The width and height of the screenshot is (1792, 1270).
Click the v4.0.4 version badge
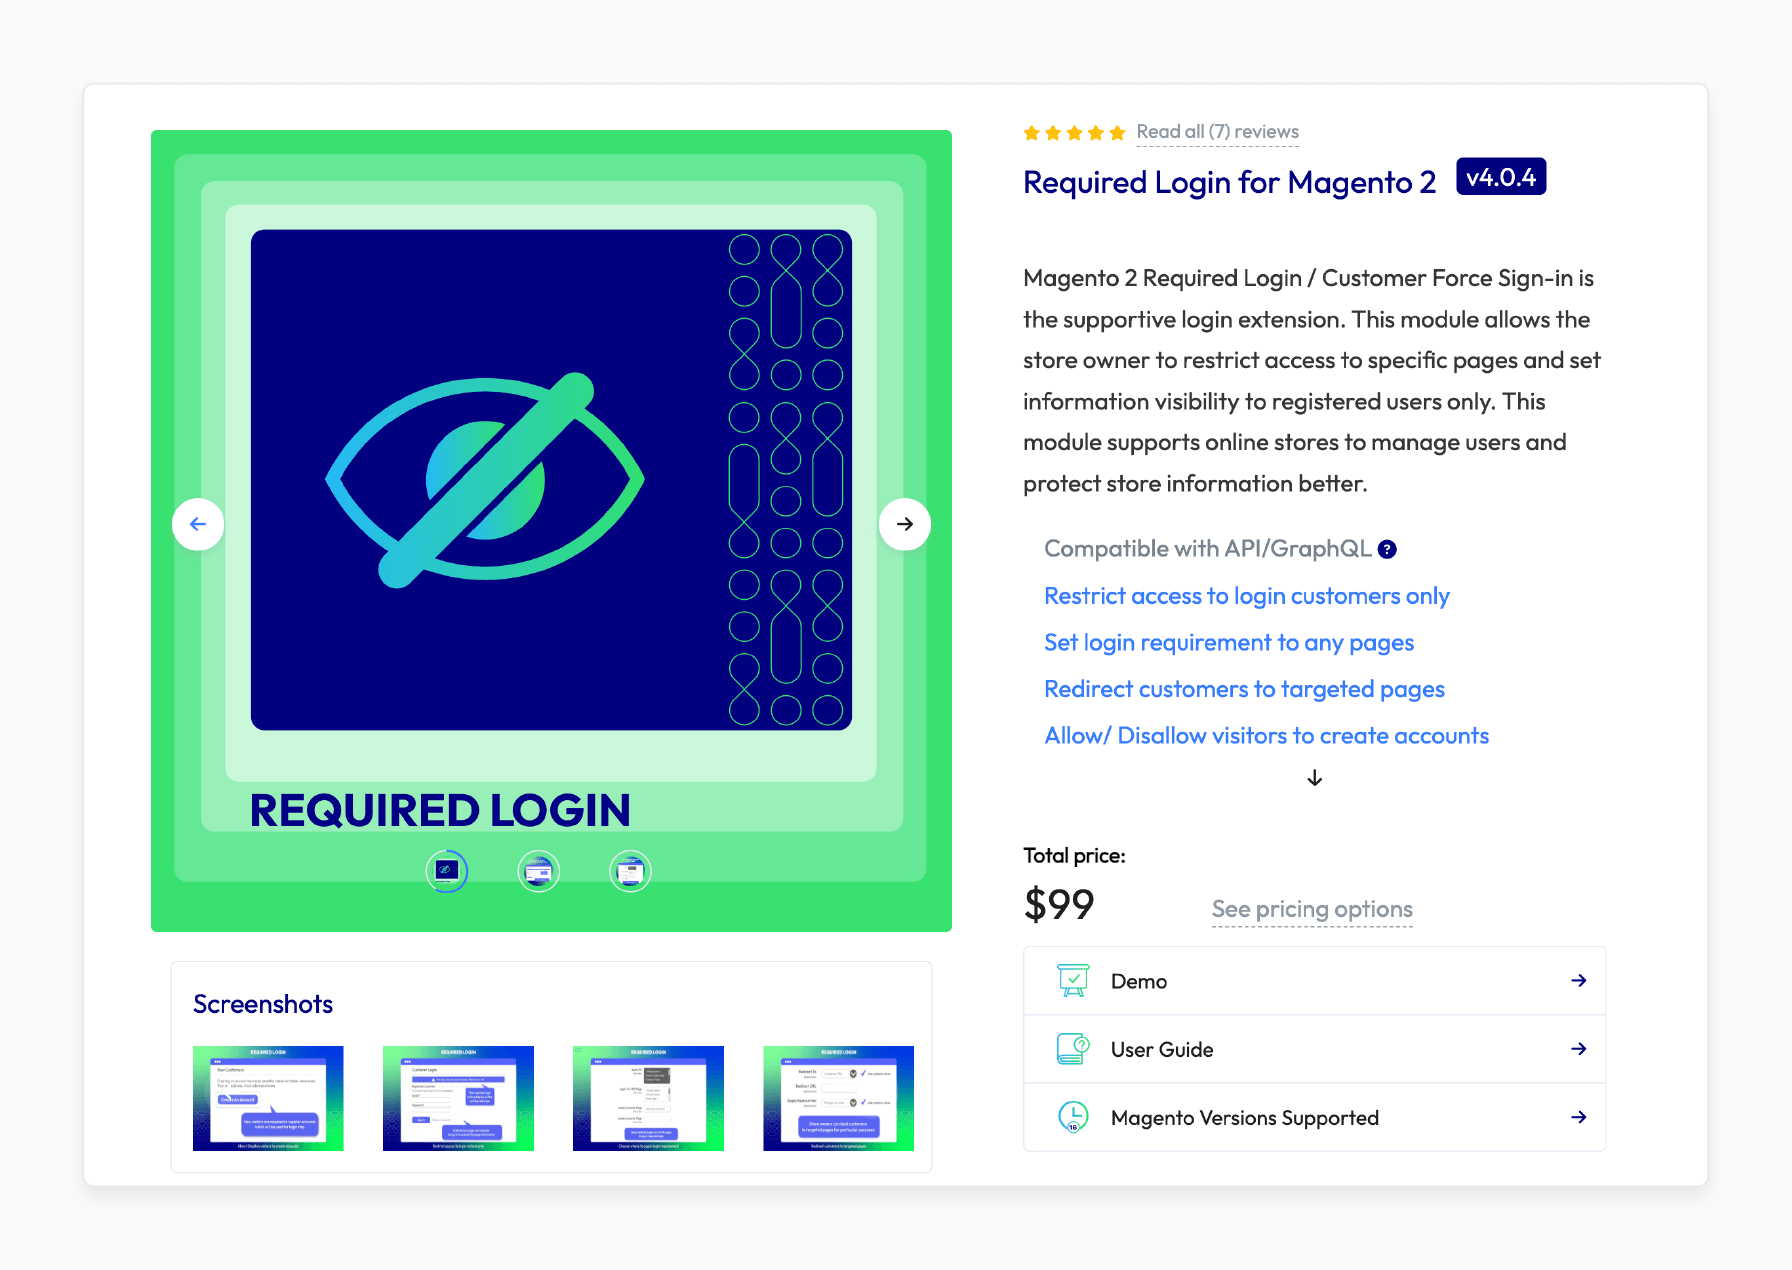(1500, 176)
